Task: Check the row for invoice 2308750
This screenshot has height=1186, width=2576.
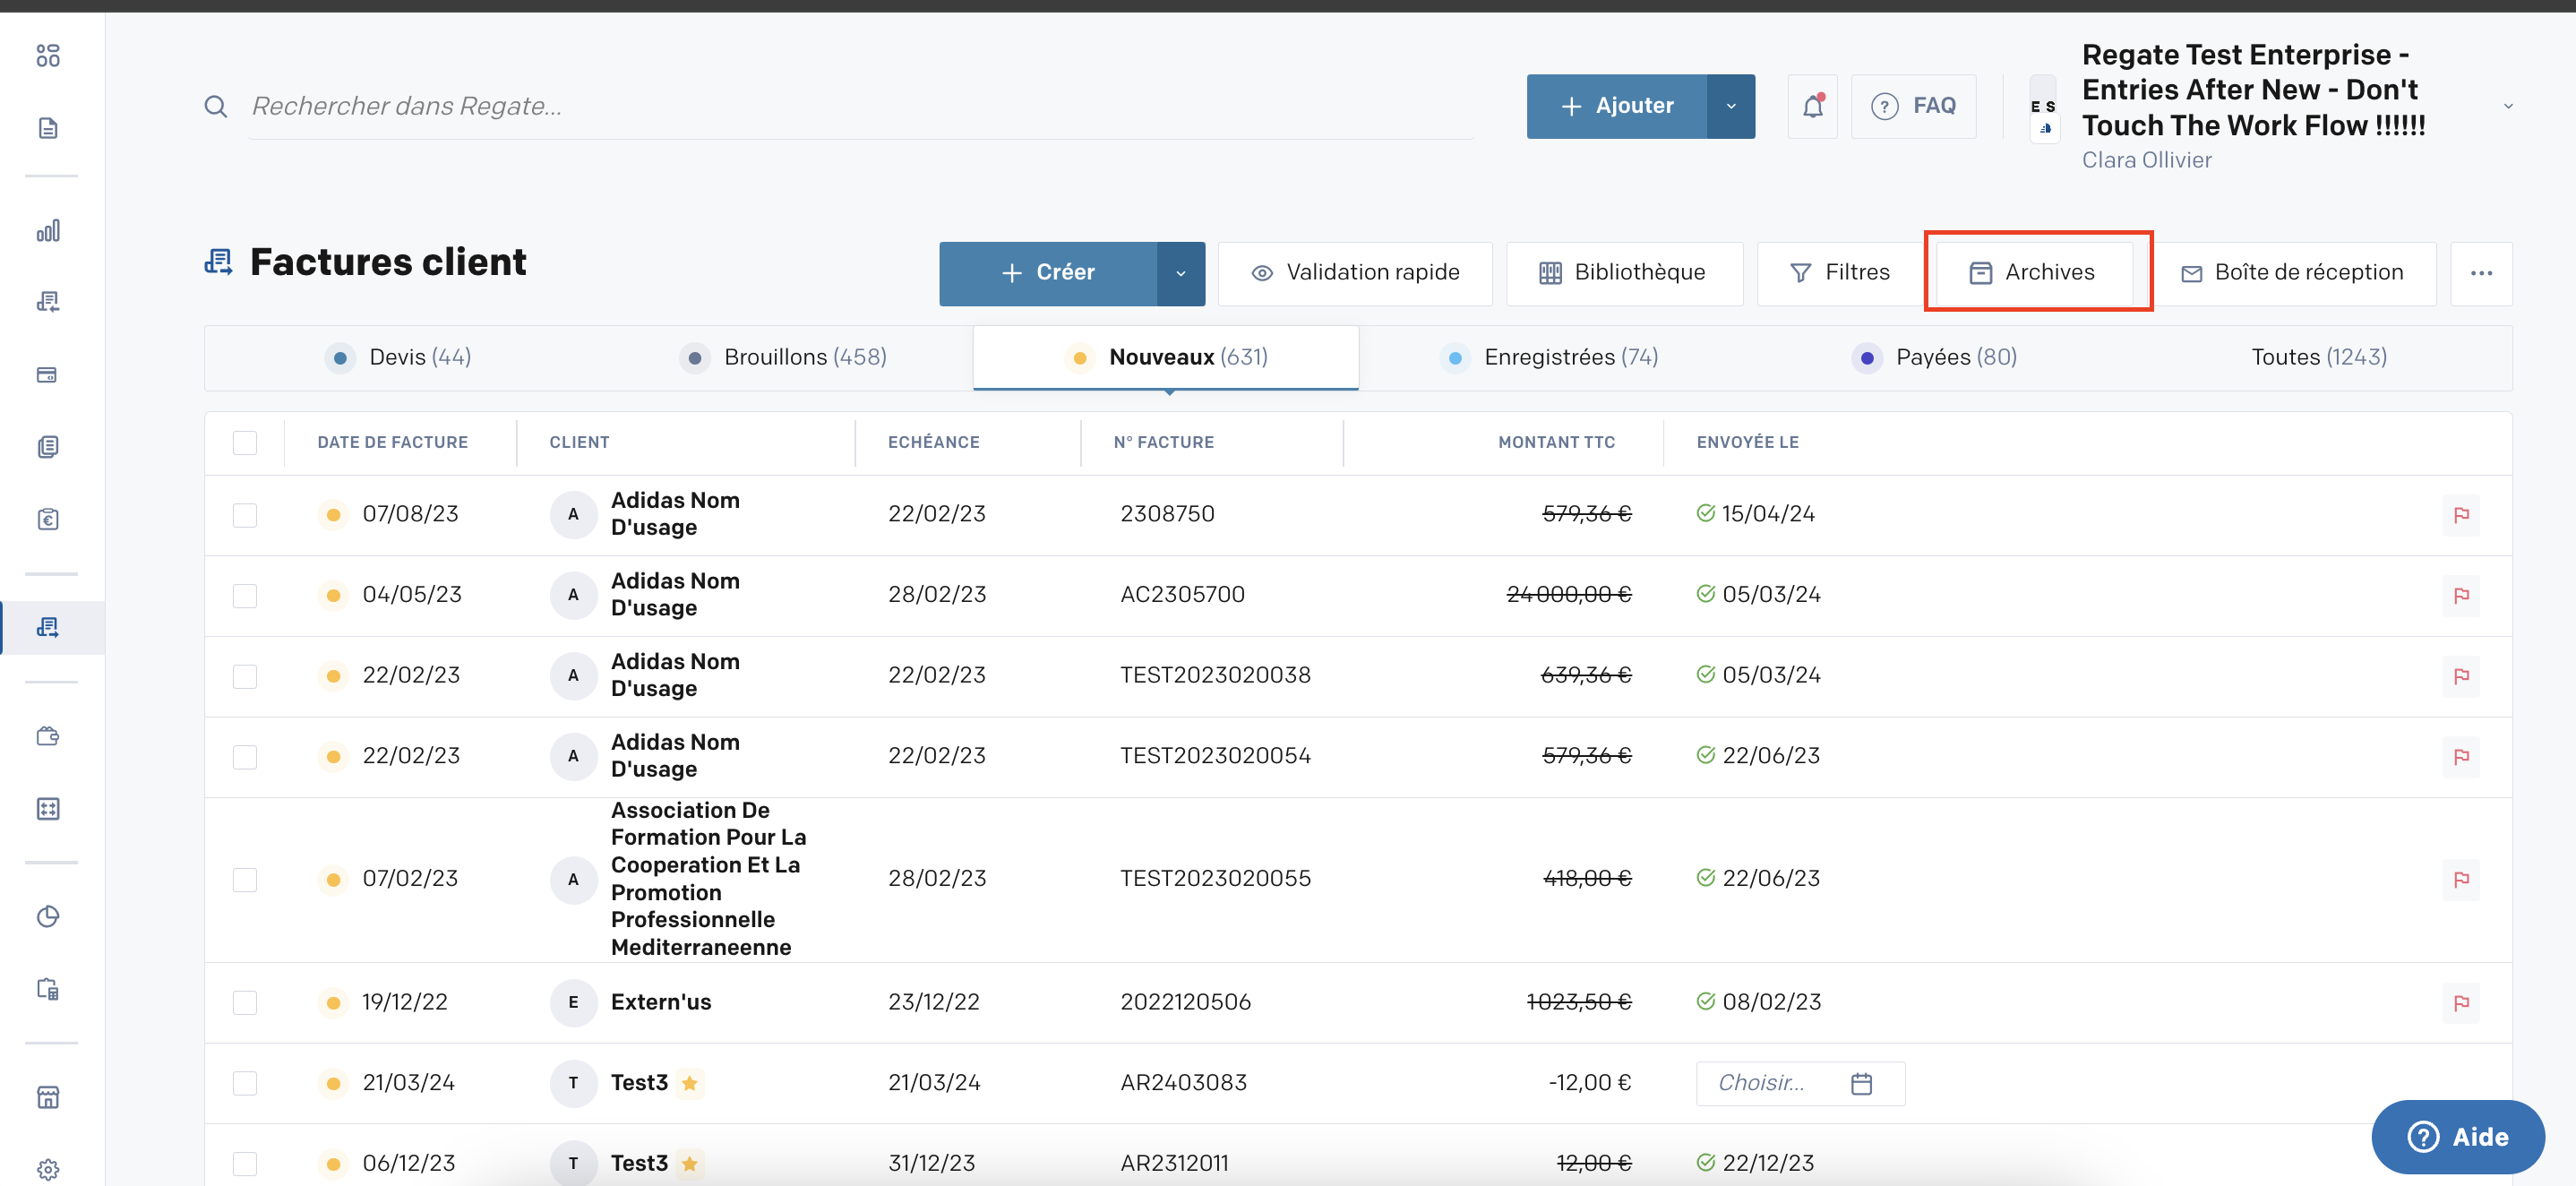Action: [x=244, y=515]
